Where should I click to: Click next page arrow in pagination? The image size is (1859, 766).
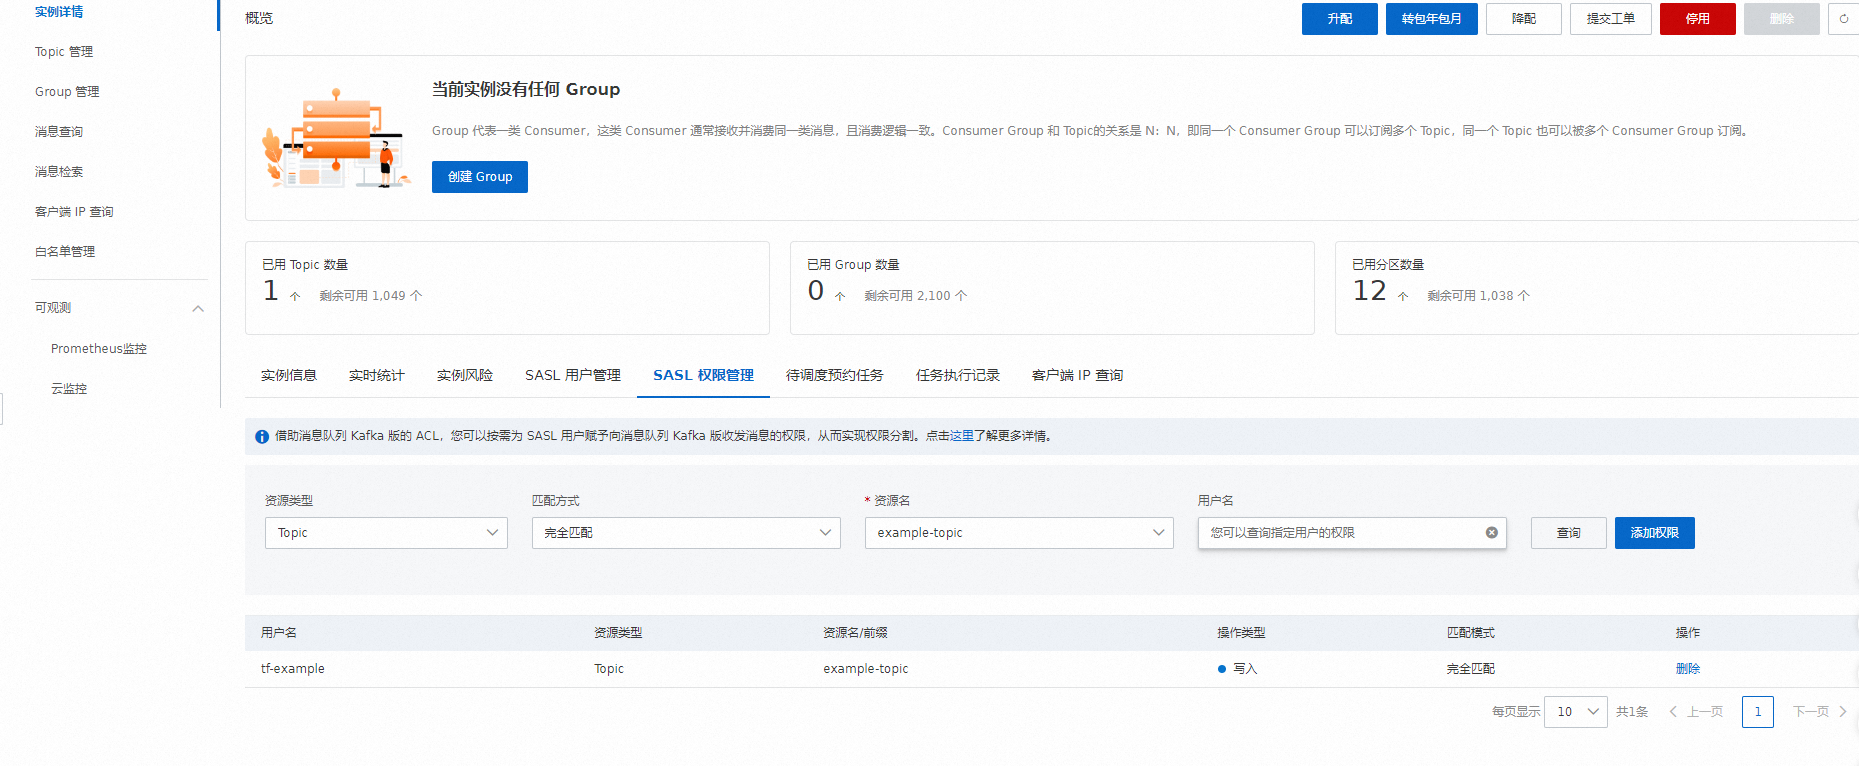point(1842,712)
